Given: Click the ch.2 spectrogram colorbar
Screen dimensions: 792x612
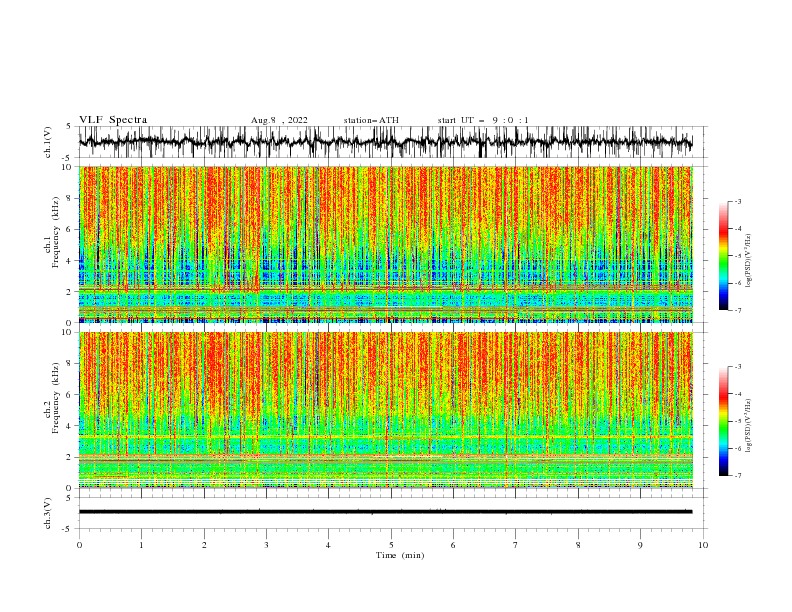Looking at the screenshot, I should pyautogui.click(x=724, y=421).
